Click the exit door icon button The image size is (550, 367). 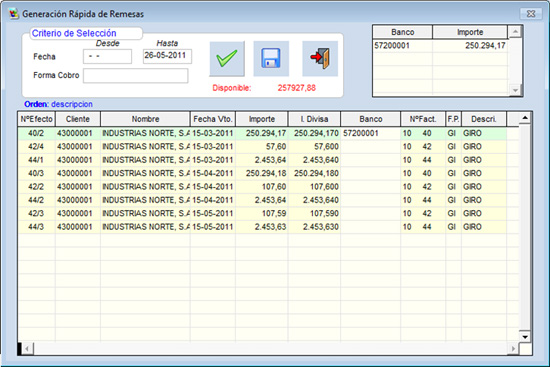[x=320, y=59]
